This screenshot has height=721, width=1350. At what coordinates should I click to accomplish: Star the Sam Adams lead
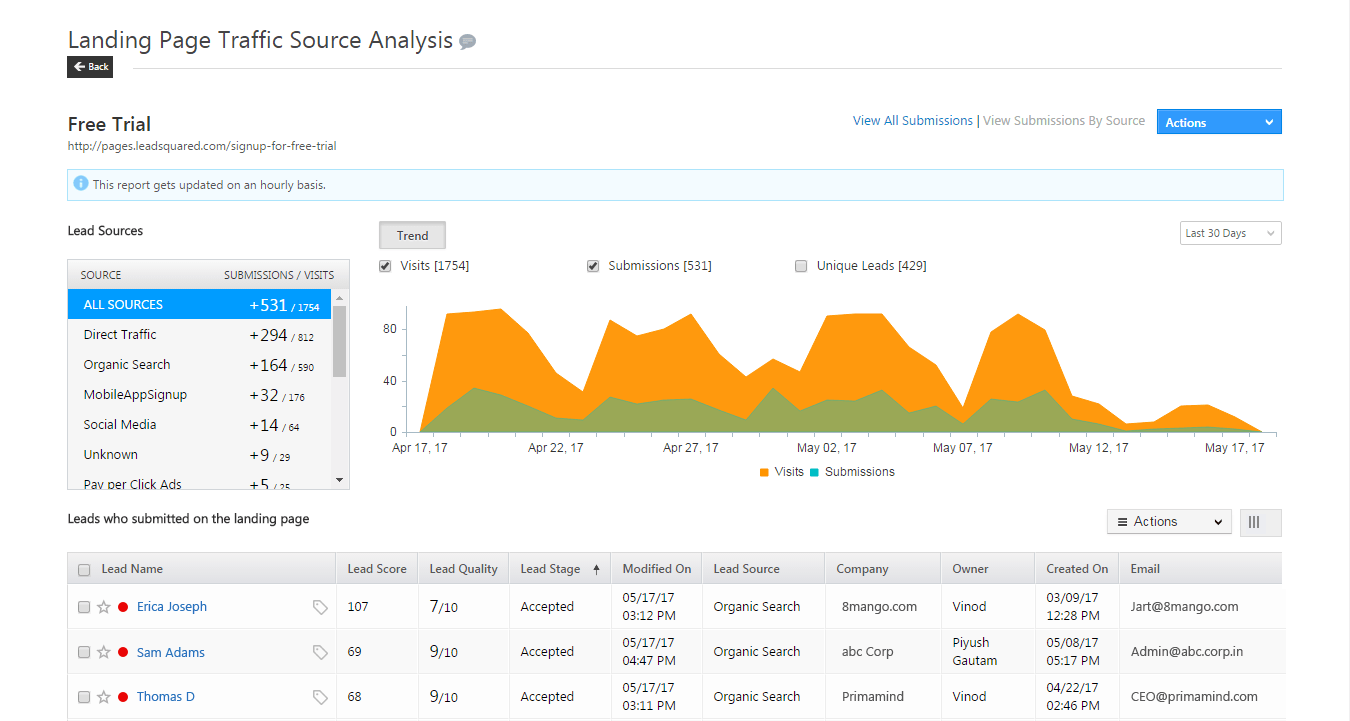103,651
